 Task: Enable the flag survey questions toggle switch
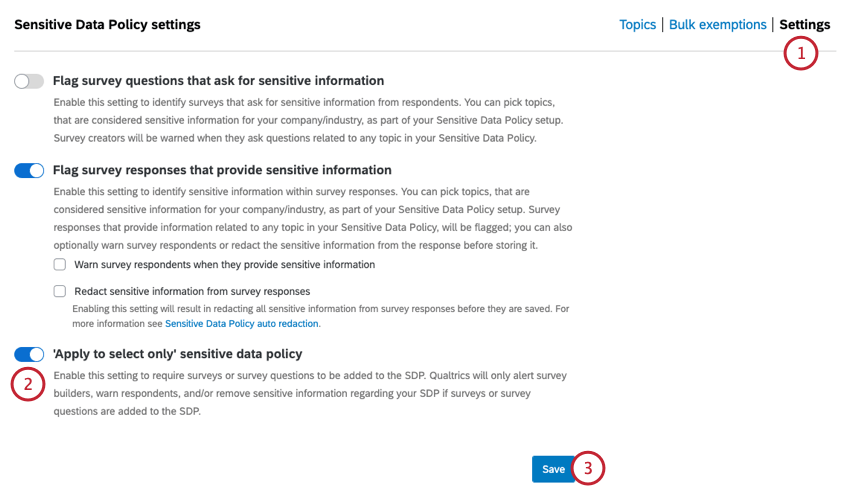[x=29, y=81]
